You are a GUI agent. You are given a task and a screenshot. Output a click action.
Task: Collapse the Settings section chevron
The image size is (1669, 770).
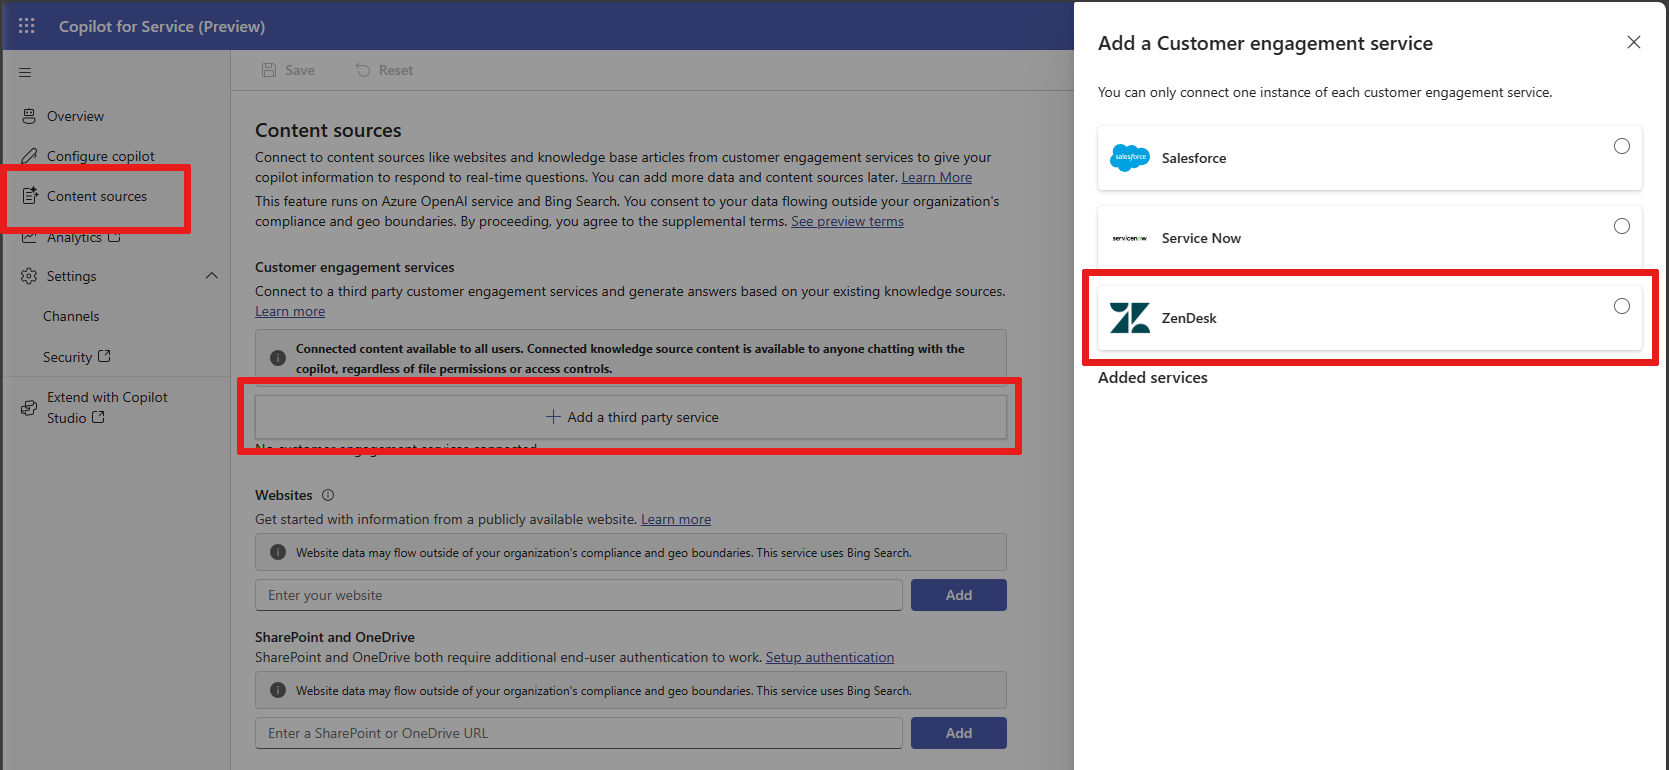[212, 276]
